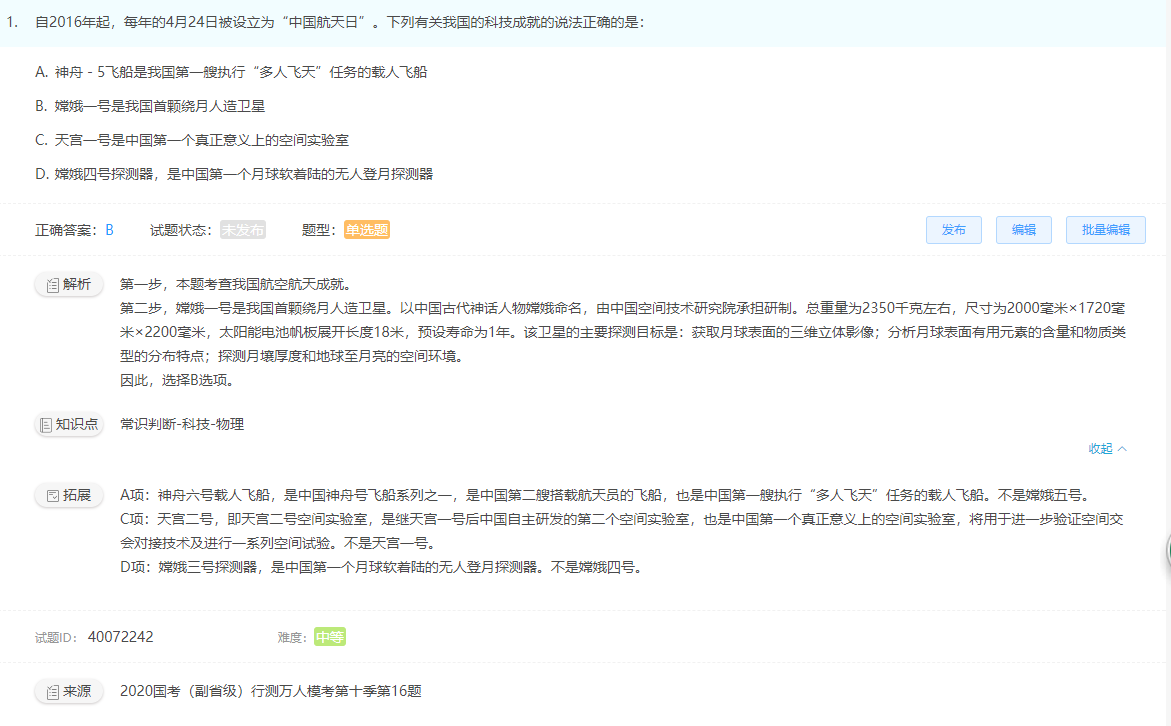The image size is (1171, 726).
Task: Click the 第一步 analysis line
Action: click(236, 285)
